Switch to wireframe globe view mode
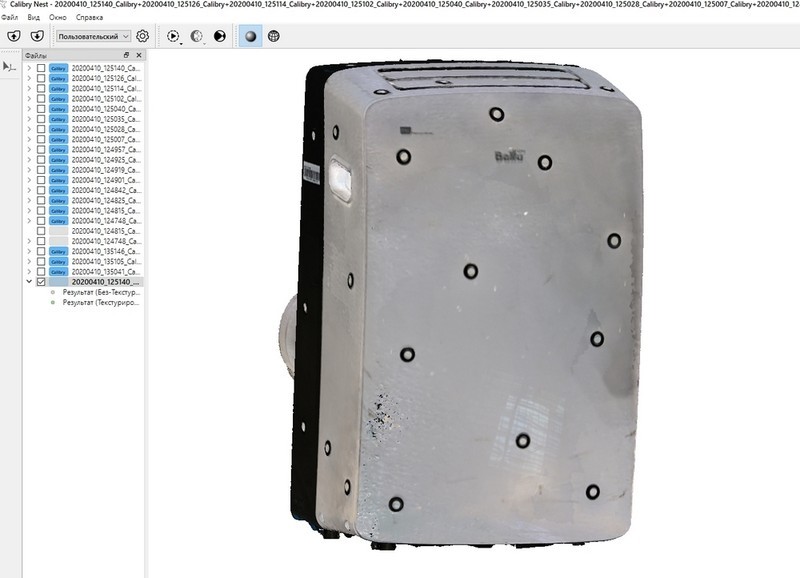This screenshot has width=800, height=578. point(273,36)
